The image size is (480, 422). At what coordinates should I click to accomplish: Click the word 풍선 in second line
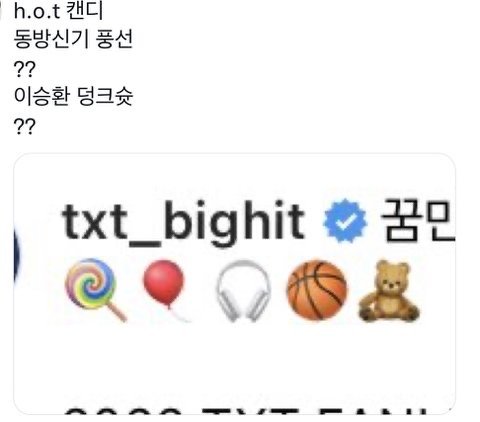point(114,40)
